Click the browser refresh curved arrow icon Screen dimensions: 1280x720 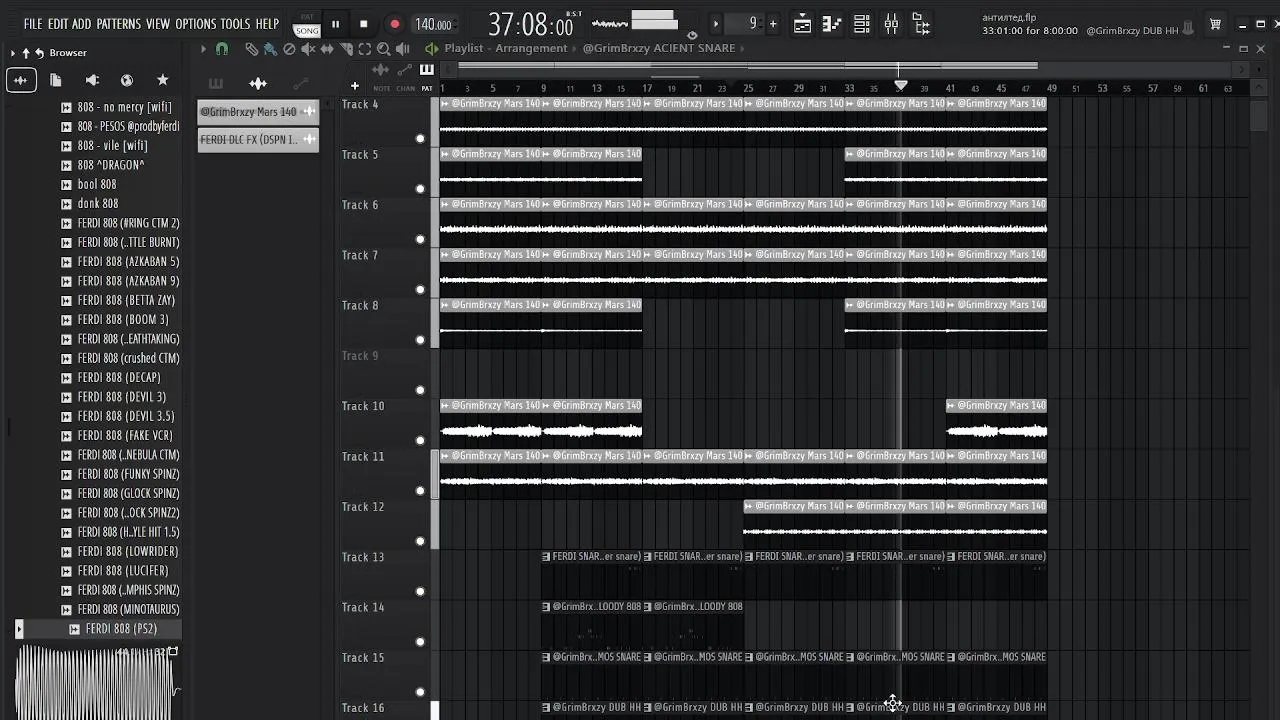pyautogui.click(x=39, y=53)
